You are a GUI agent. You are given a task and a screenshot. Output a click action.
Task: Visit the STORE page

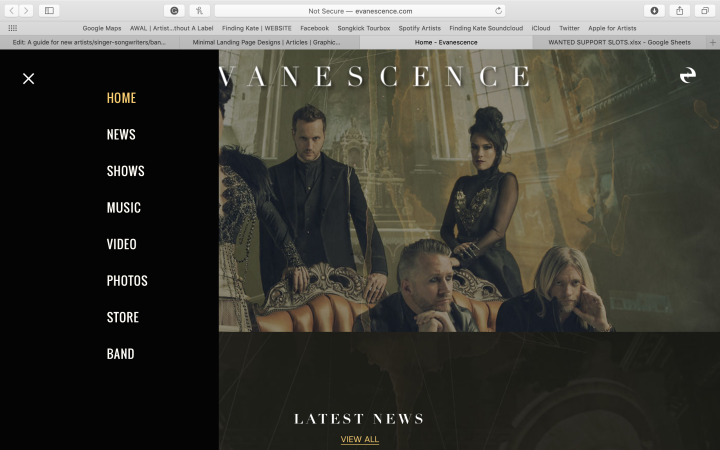tap(123, 317)
